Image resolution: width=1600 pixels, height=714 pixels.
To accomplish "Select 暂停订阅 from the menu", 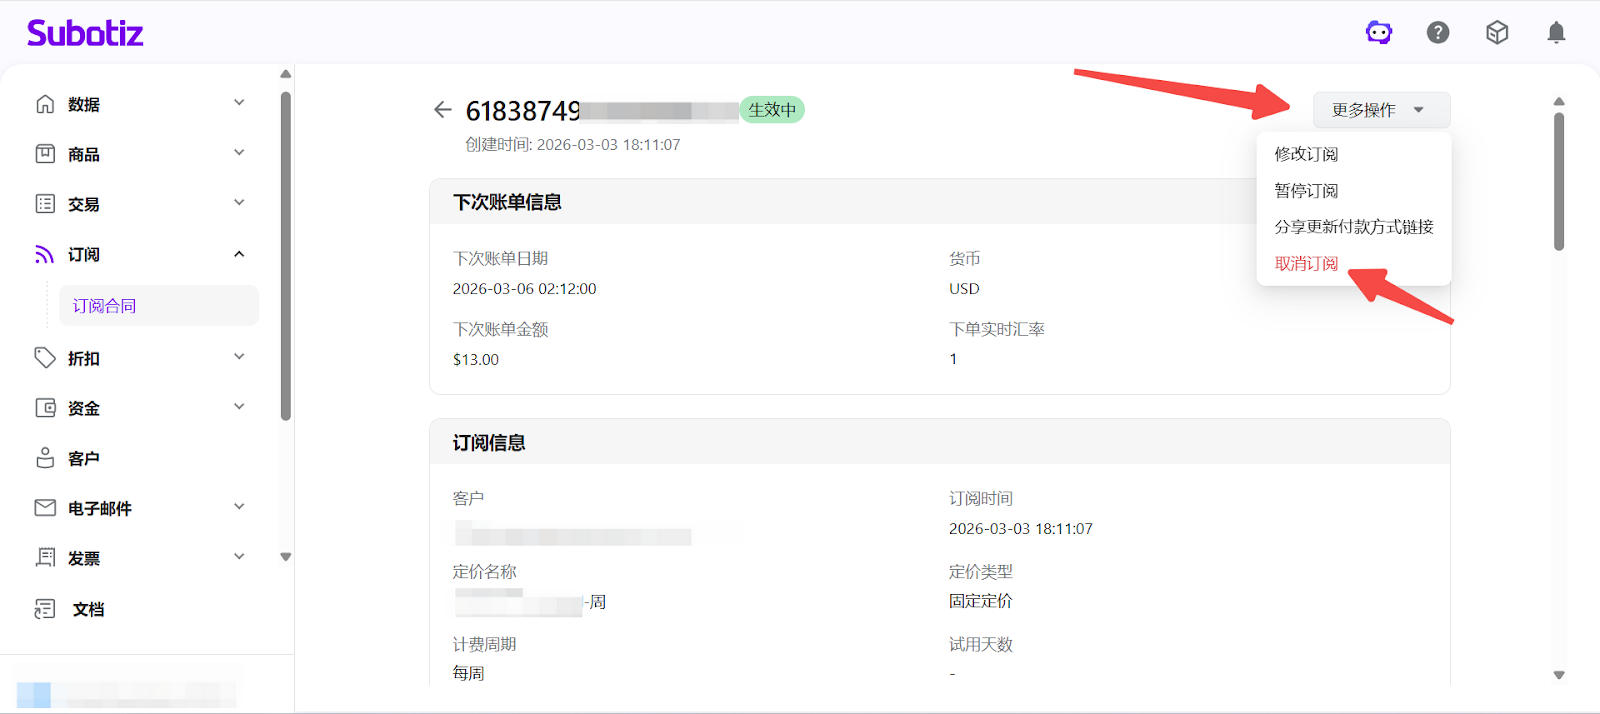I will pos(1306,191).
